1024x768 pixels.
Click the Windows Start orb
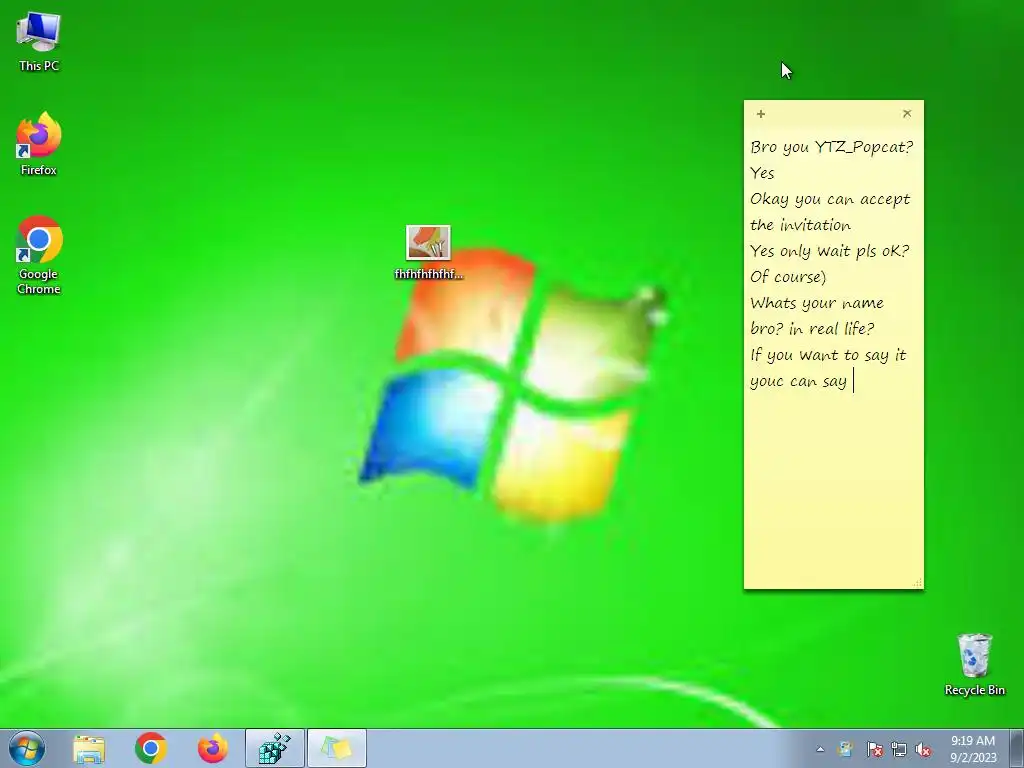pos(27,748)
